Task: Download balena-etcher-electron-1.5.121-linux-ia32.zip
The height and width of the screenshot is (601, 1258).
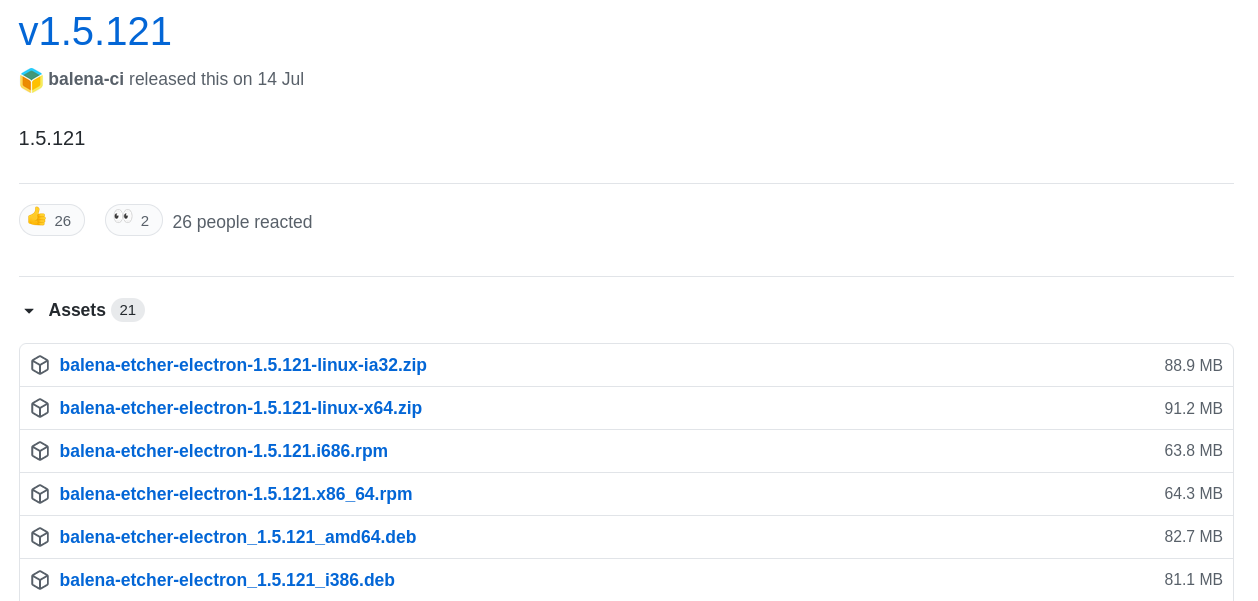Action: point(243,365)
